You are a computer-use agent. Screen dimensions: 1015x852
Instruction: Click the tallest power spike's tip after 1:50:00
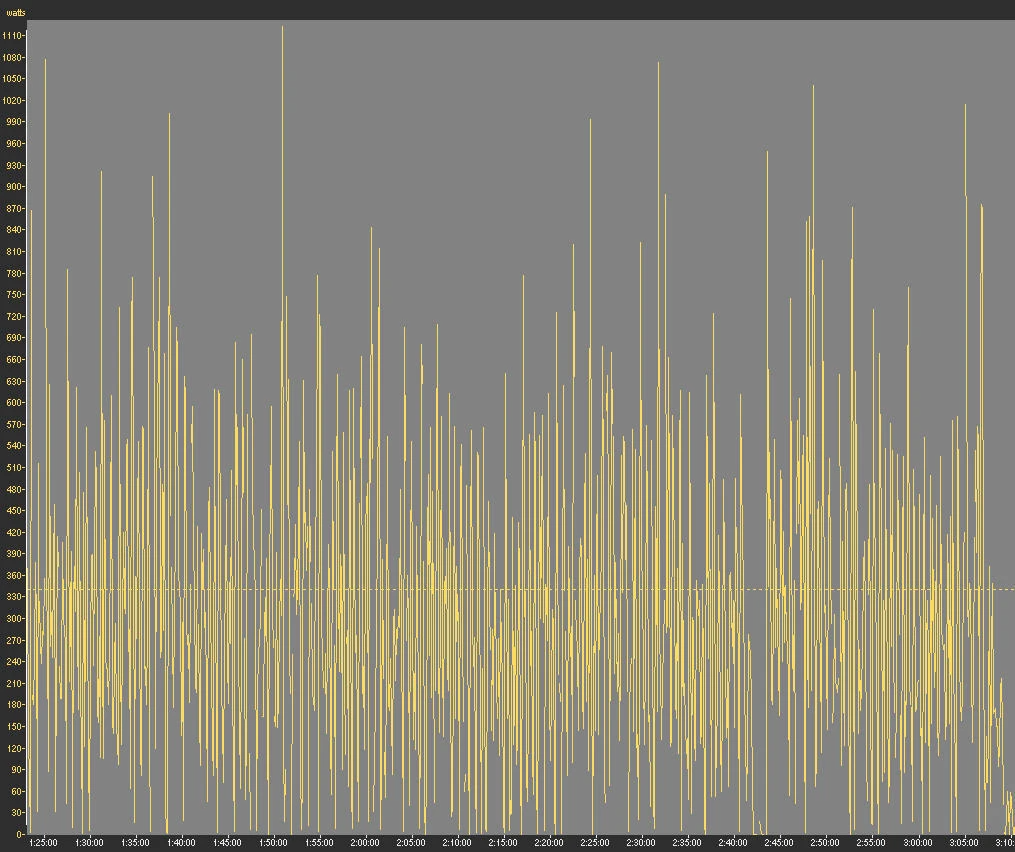click(282, 28)
